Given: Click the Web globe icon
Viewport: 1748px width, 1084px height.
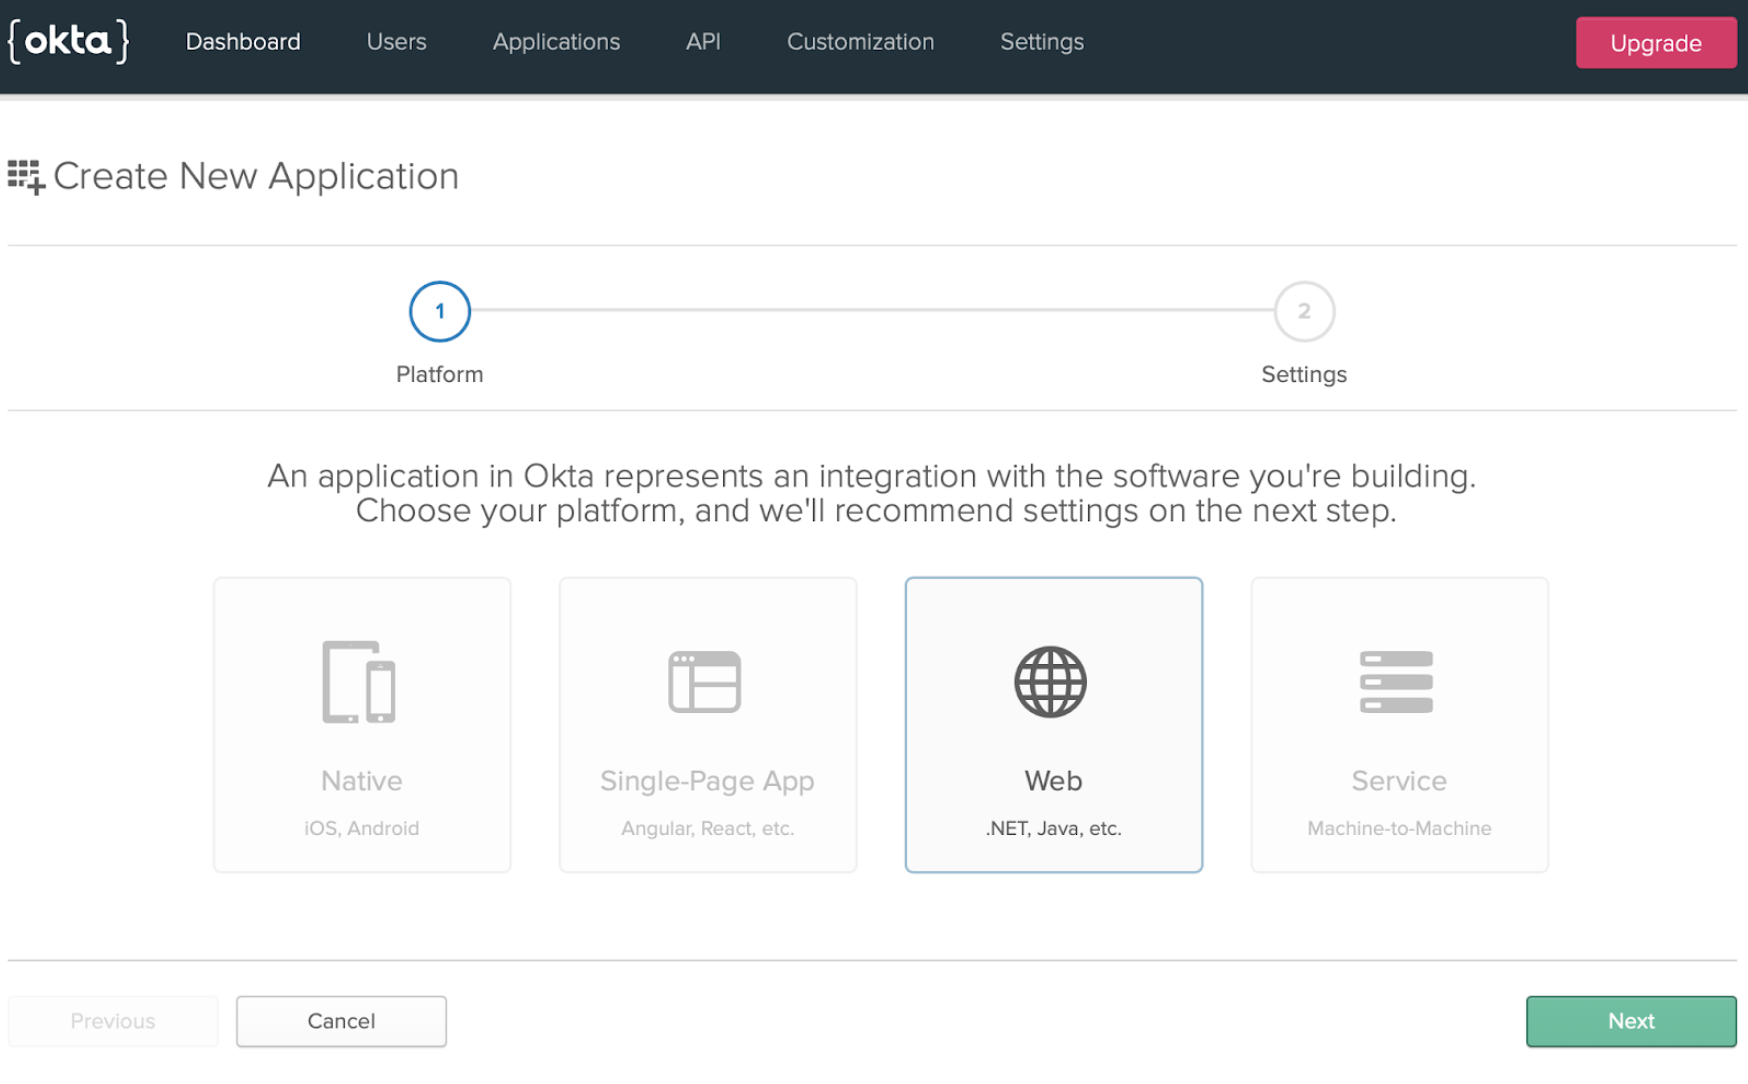Looking at the screenshot, I should coord(1050,682).
